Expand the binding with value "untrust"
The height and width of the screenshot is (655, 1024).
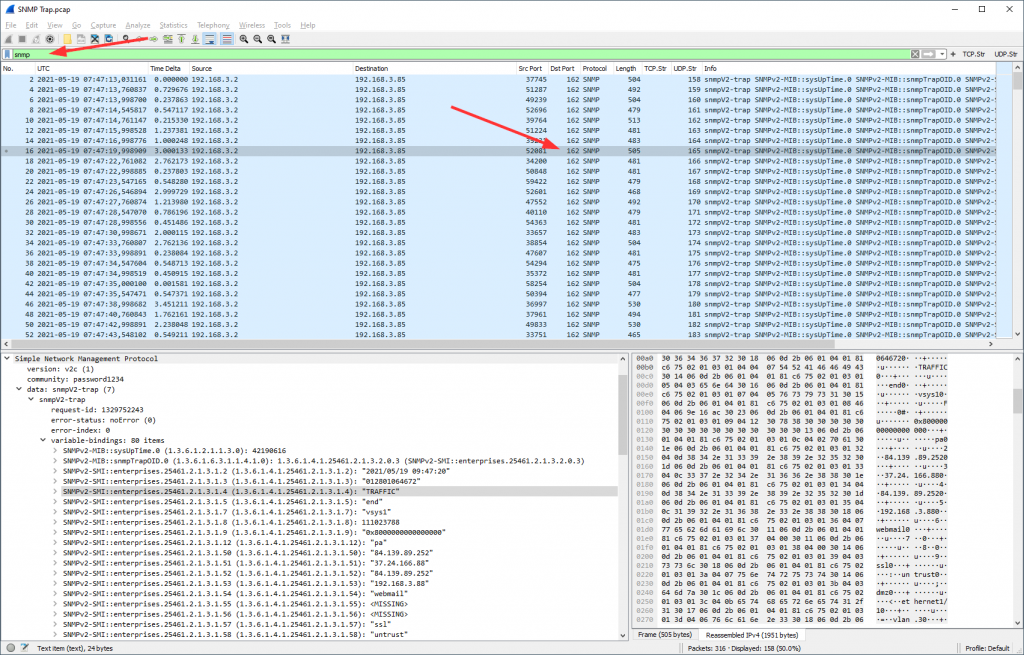(x=56, y=635)
